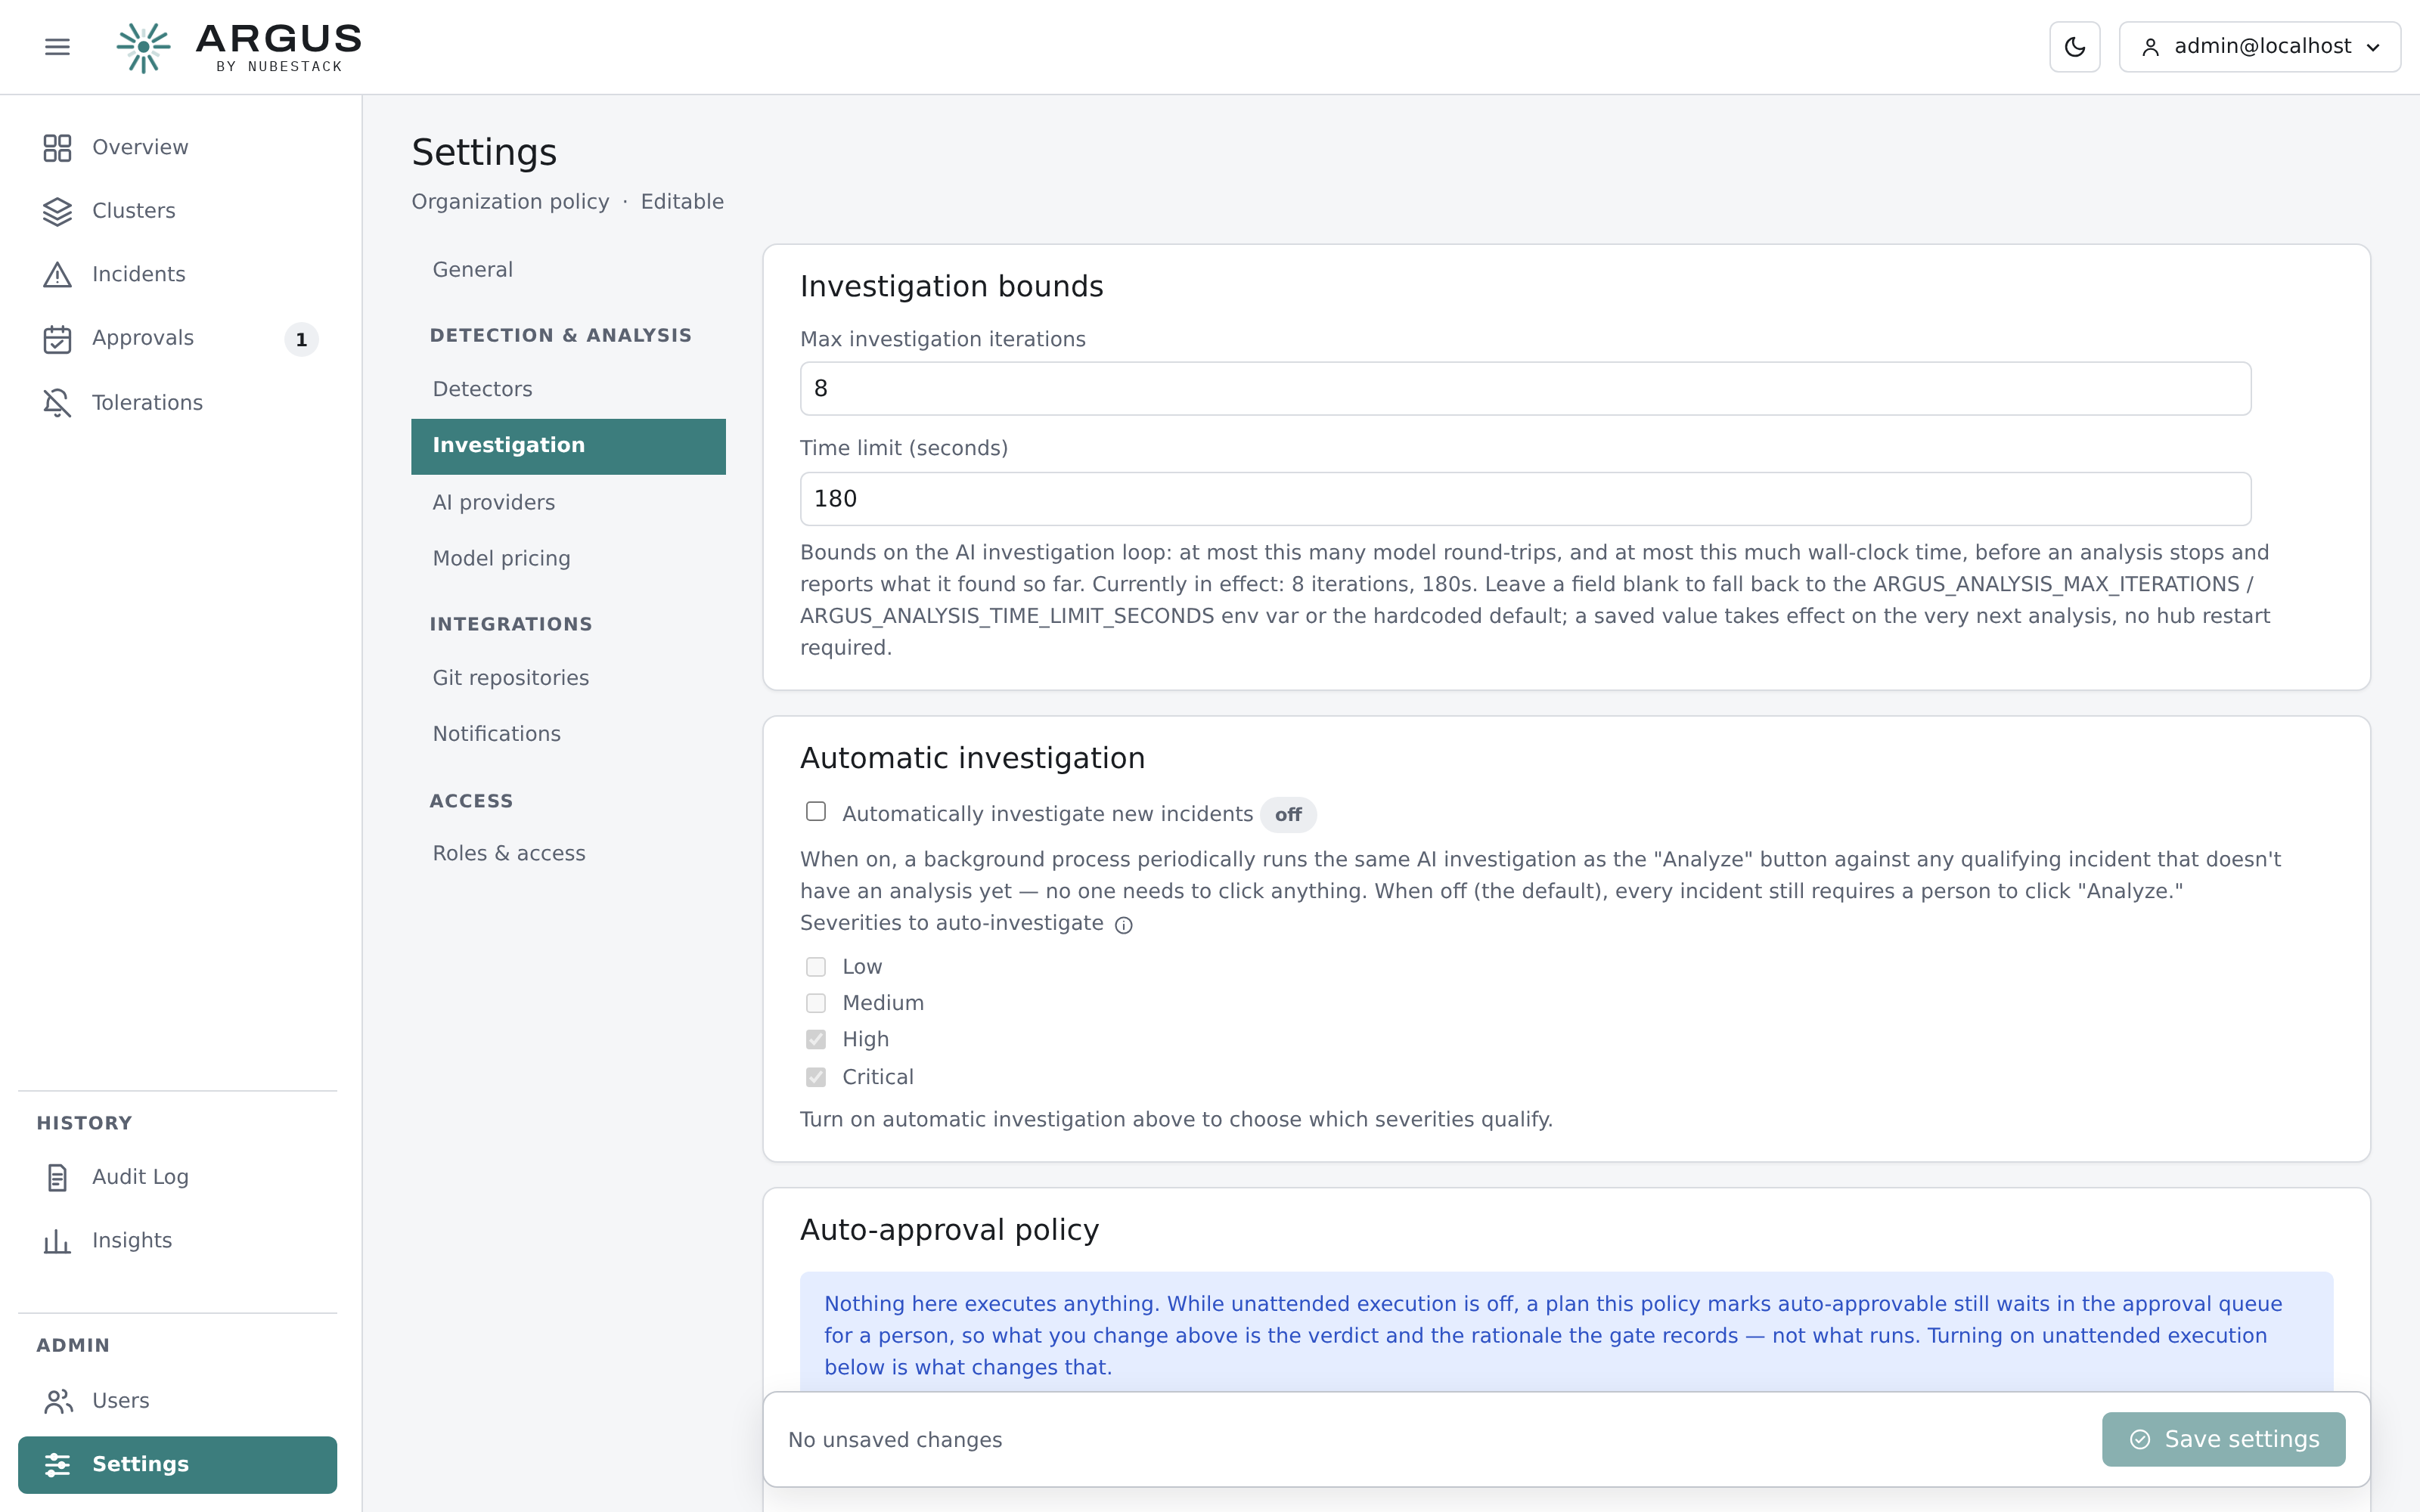Viewport: 2420px width, 1512px height.
Task: Click the Settings sliders icon
Action: (57, 1465)
